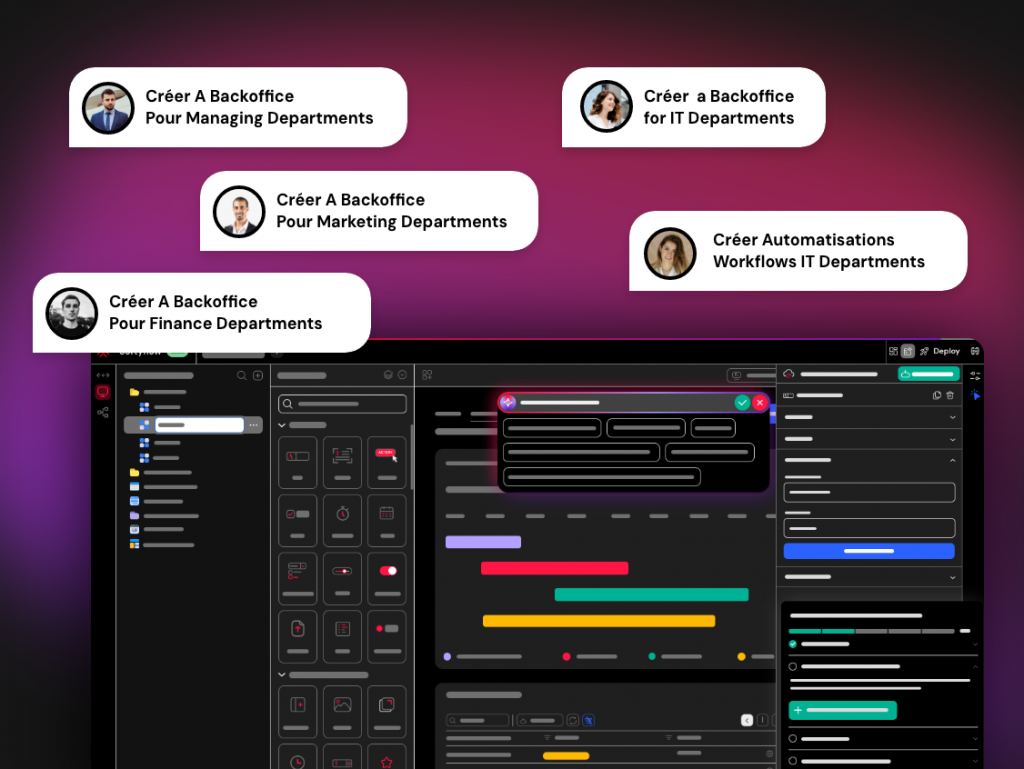Click the green checked circle in the checklist panel
Image resolution: width=1024 pixels, height=769 pixels.
(793, 644)
